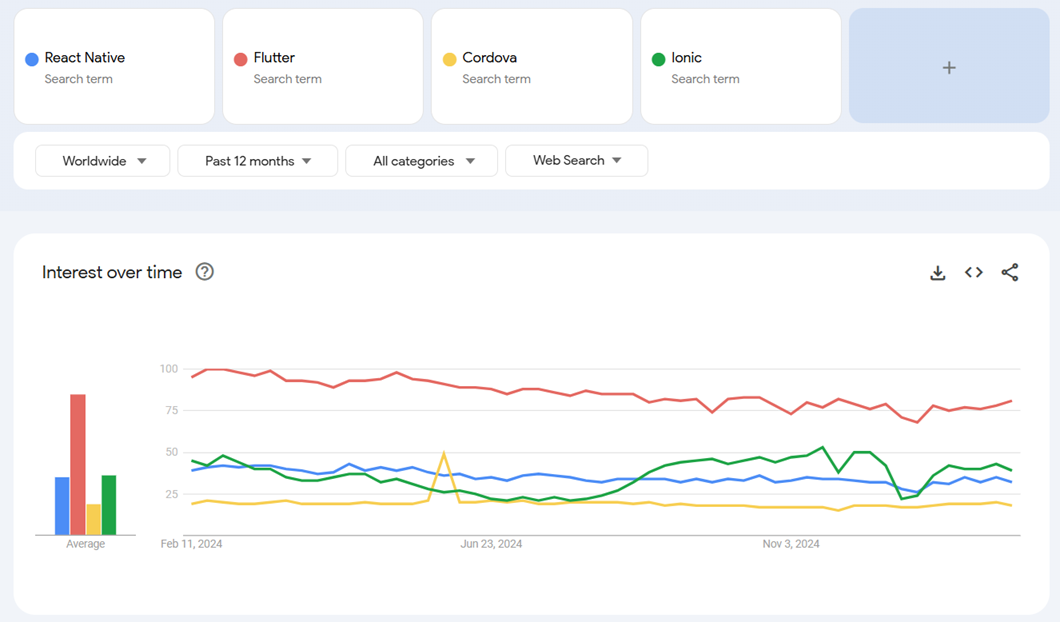Select the Flutter search term card
The image size is (1060, 622).
pos(323,66)
